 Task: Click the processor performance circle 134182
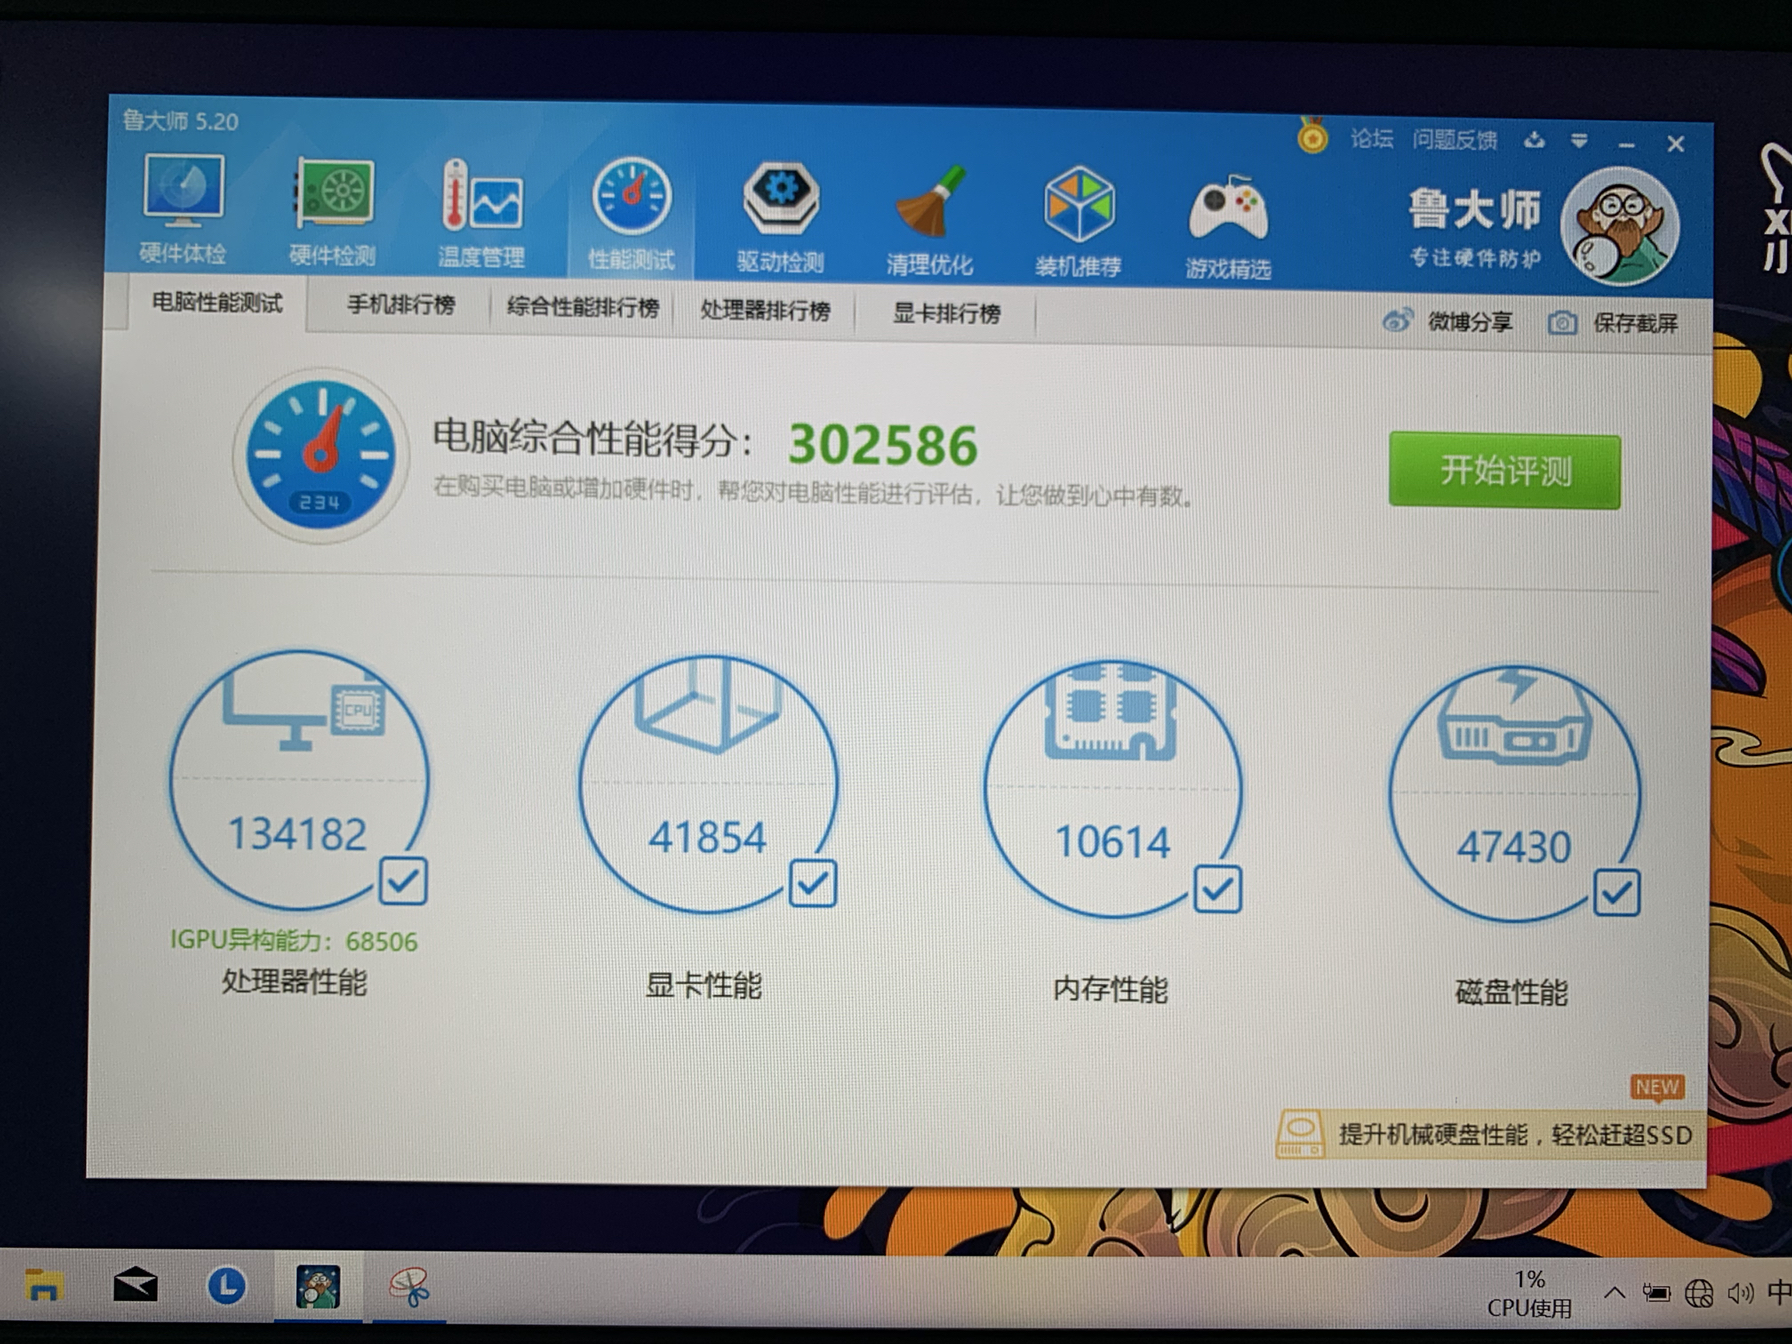(298, 778)
